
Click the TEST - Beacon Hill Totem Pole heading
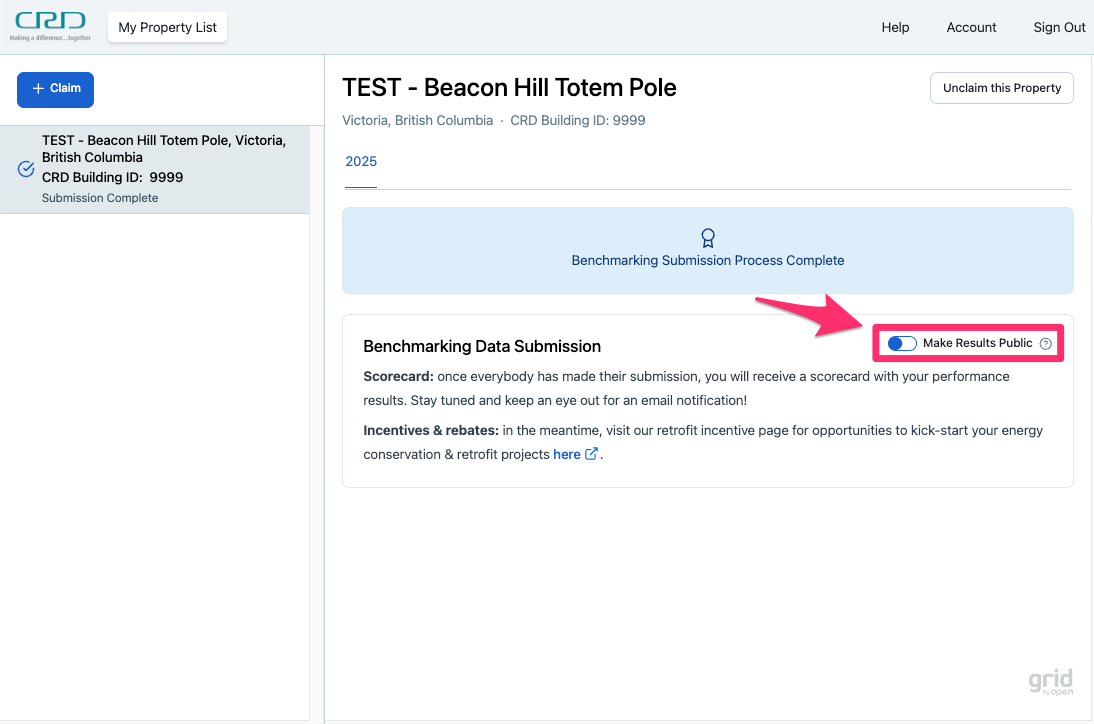click(509, 88)
